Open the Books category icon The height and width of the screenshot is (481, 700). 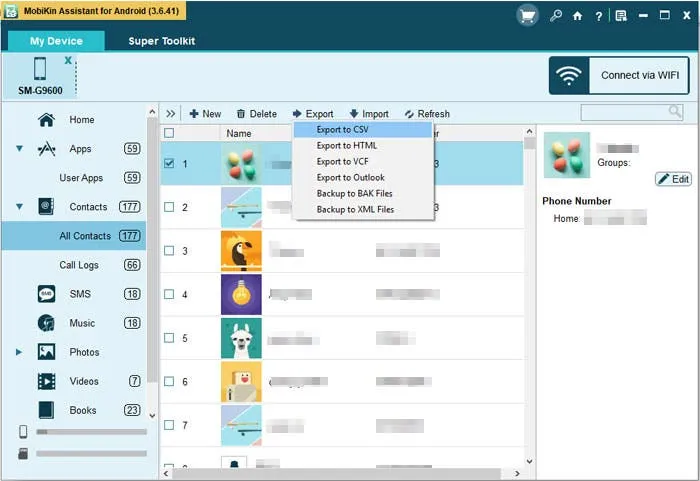pyautogui.click(x=46, y=410)
